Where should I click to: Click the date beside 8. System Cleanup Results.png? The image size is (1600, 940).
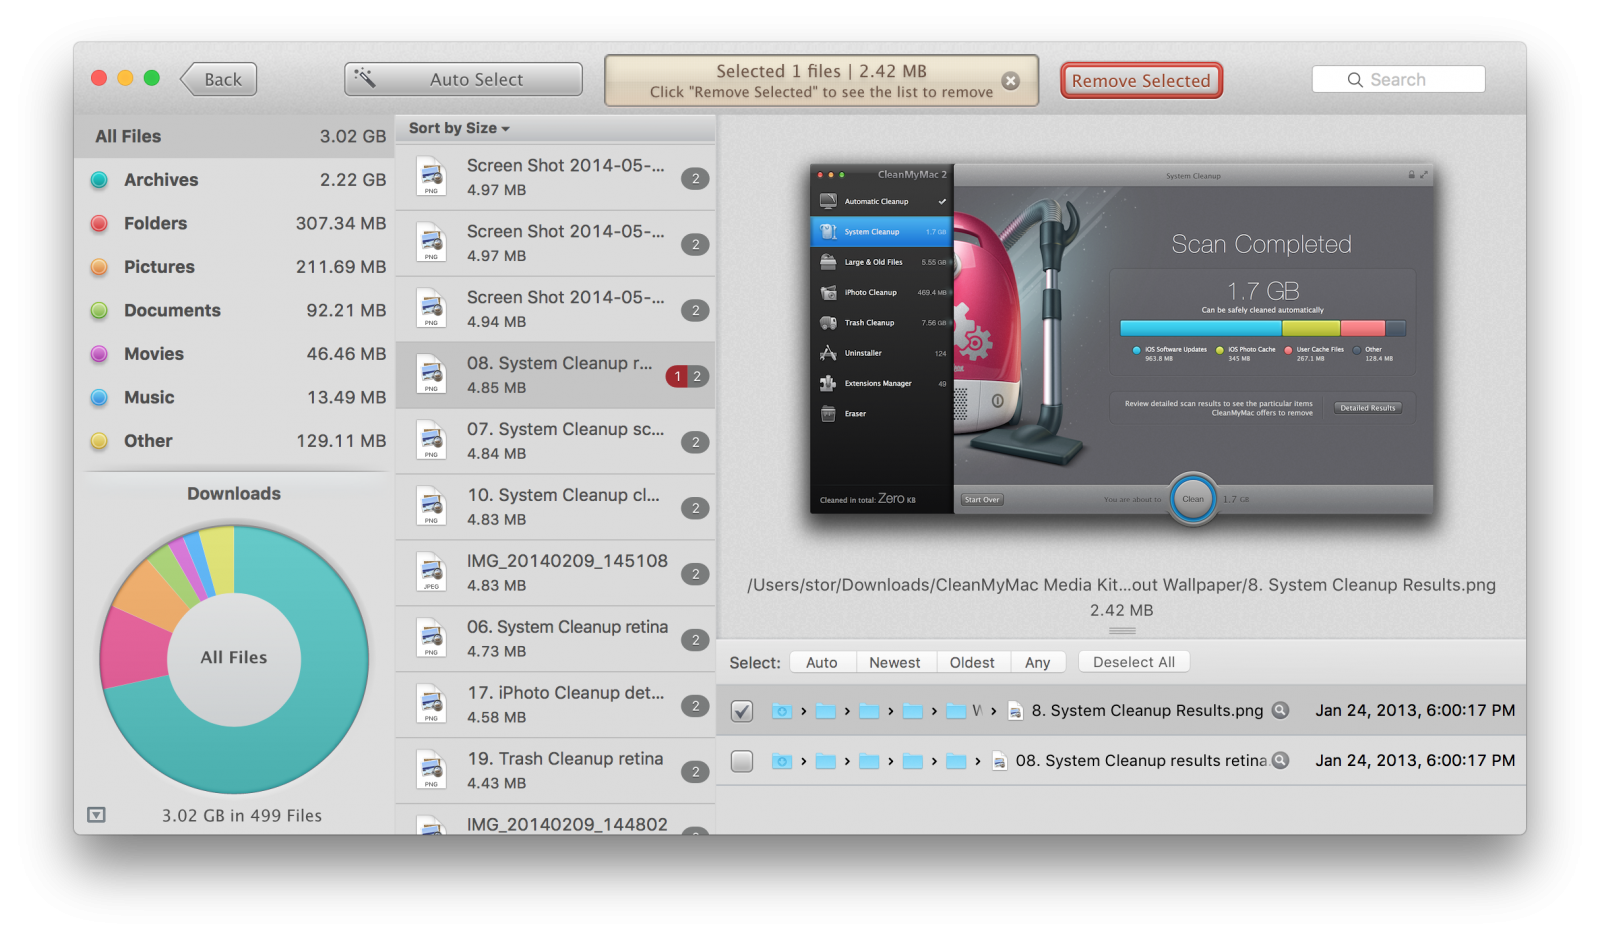(1415, 710)
